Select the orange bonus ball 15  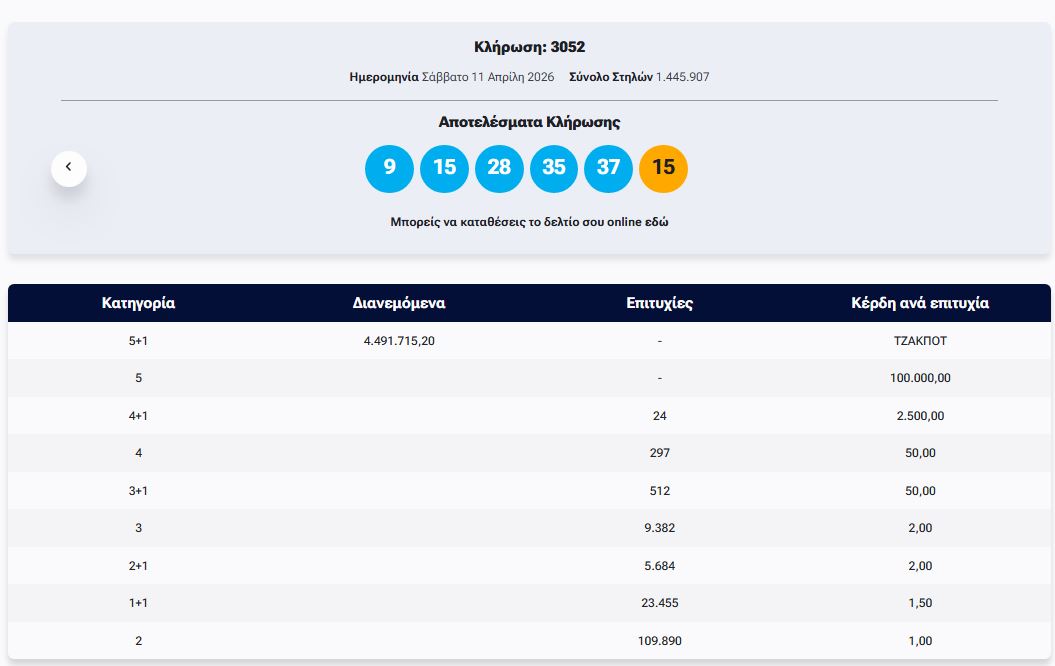pyautogui.click(x=663, y=168)
